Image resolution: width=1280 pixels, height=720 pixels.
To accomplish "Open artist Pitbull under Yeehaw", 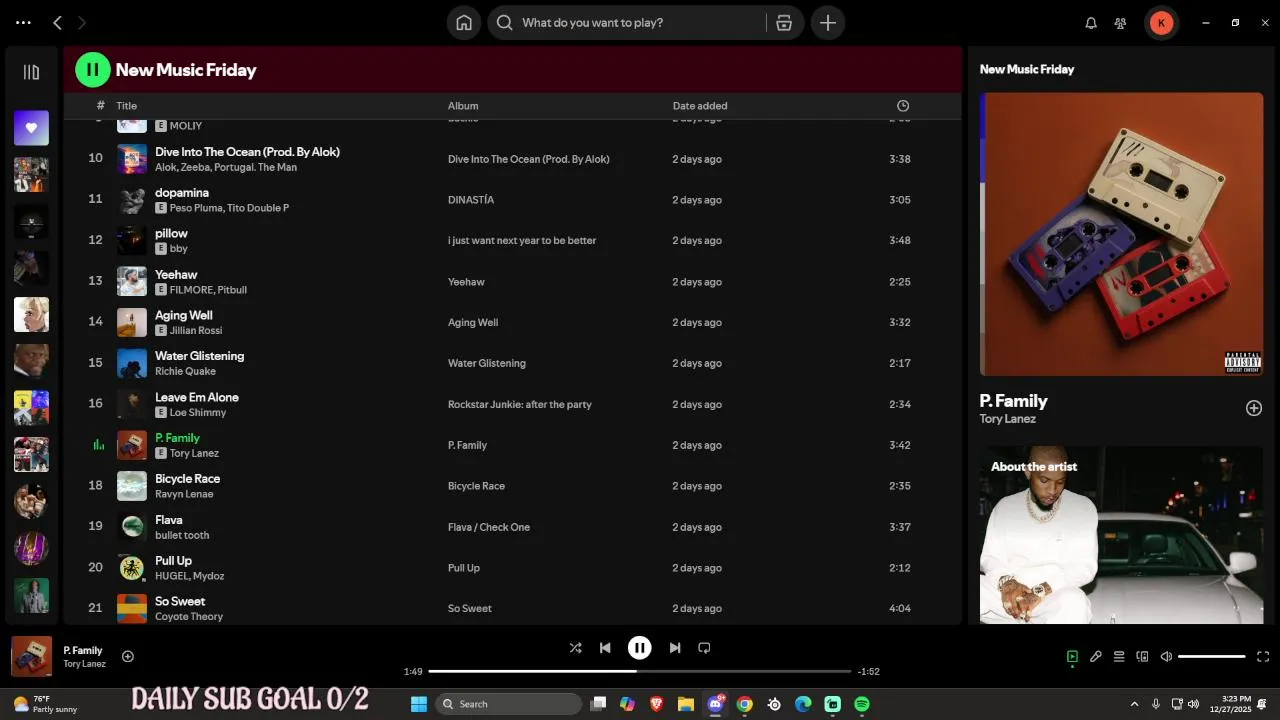I will 232,290.
